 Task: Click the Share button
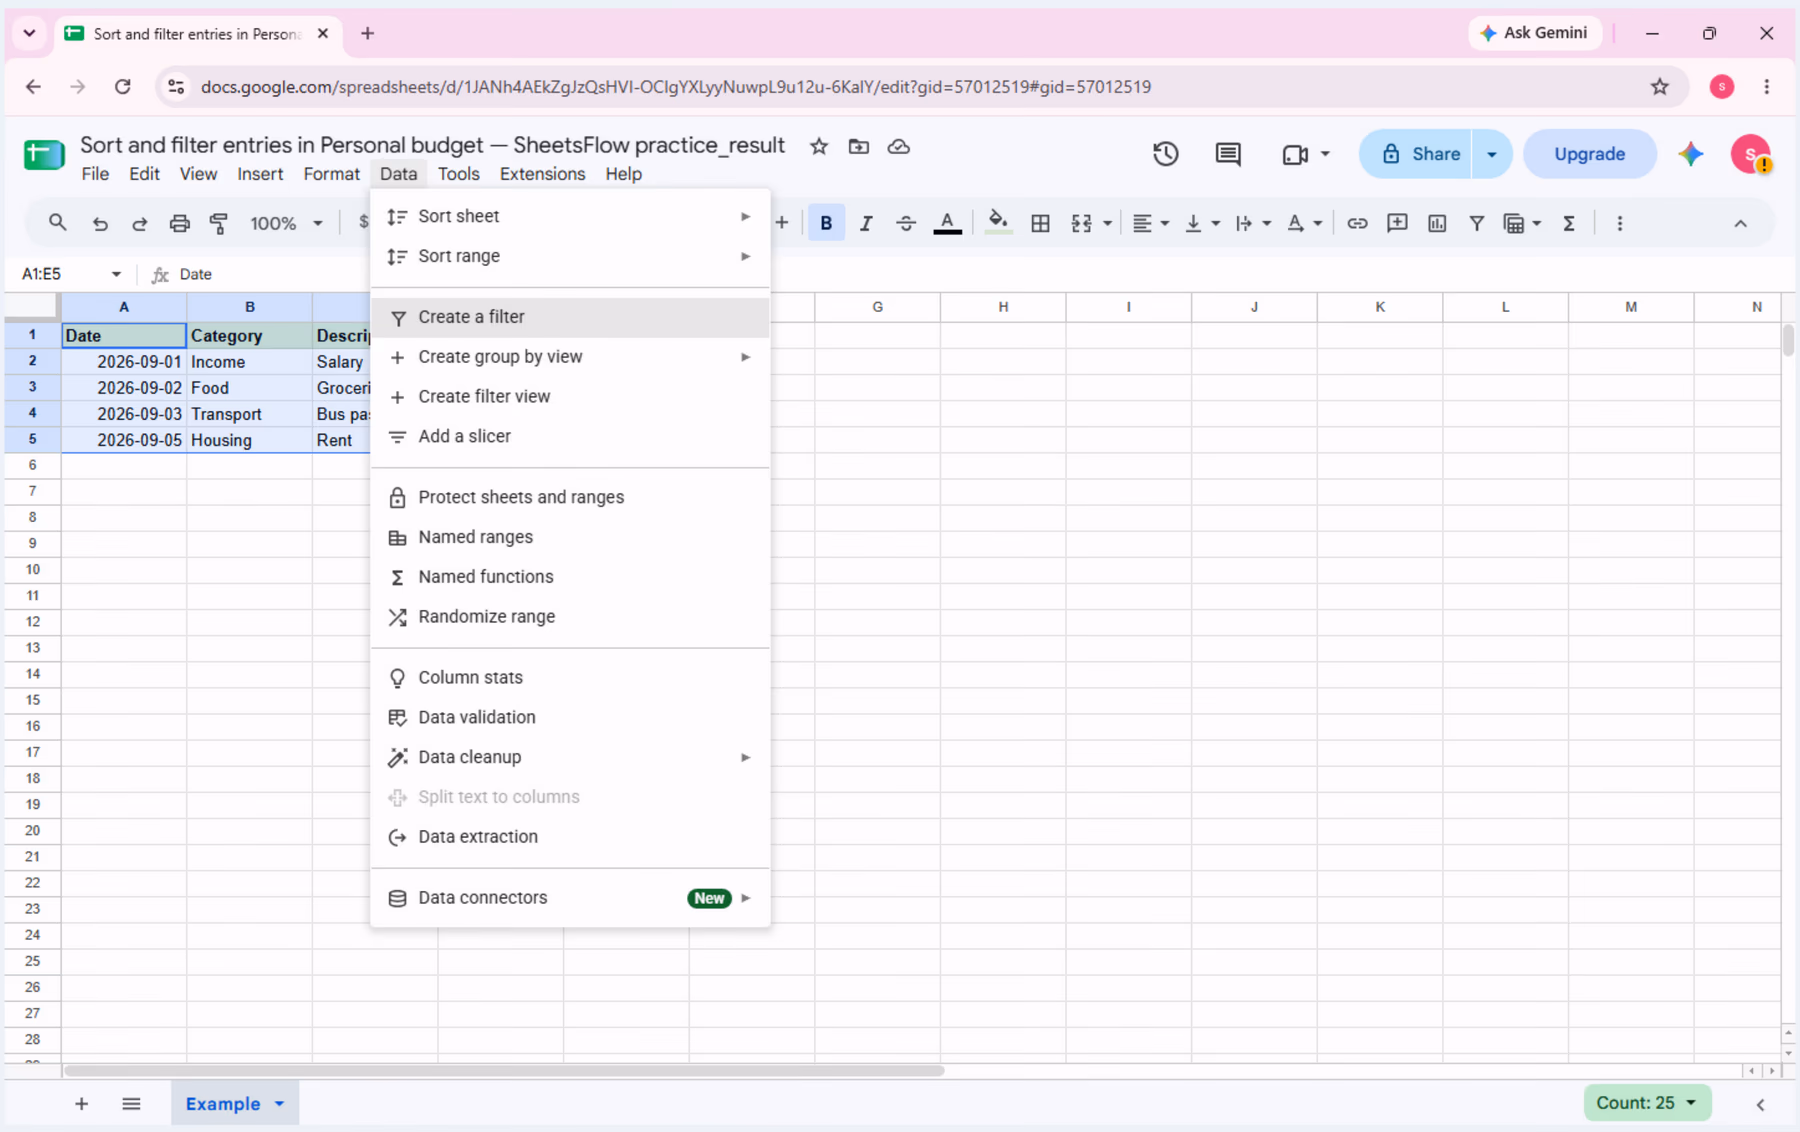point(1416,154)
